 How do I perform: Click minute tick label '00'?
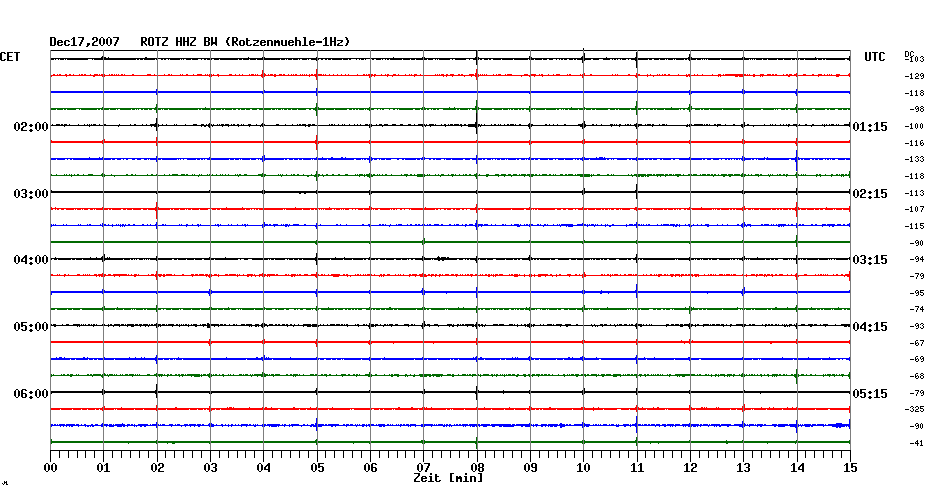pos(50,468)
